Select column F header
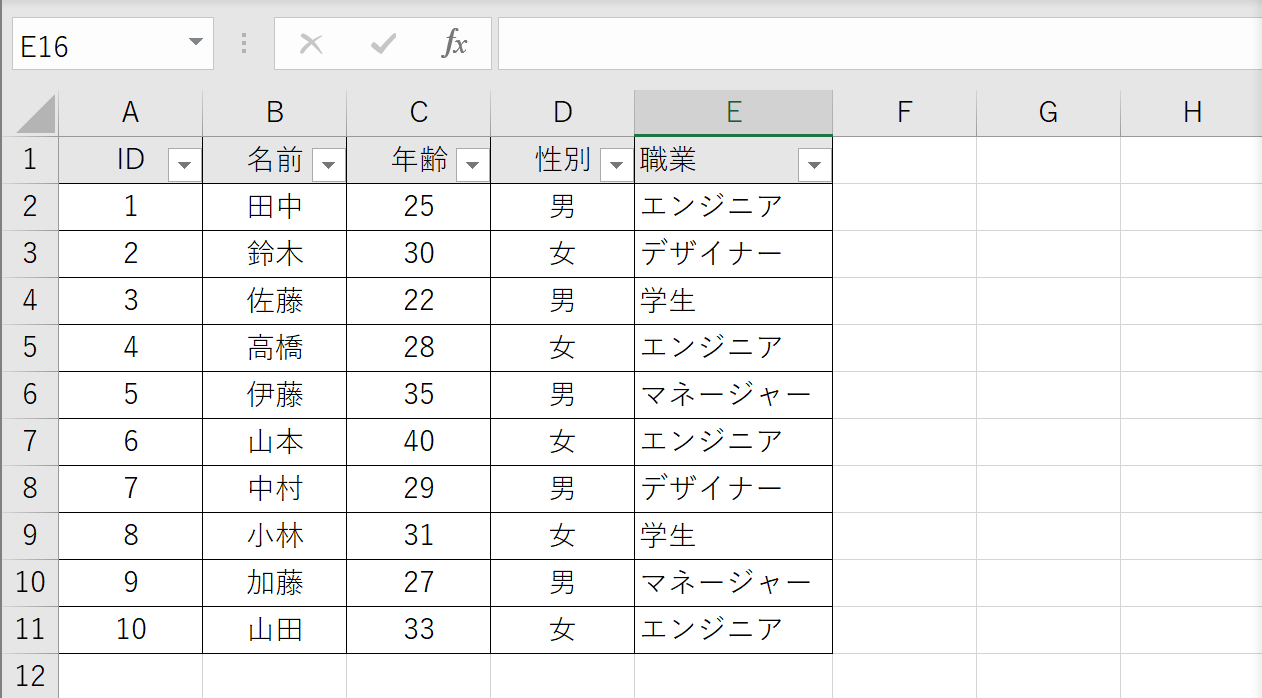Screen dimensions: 1262x698 (903, 112)
